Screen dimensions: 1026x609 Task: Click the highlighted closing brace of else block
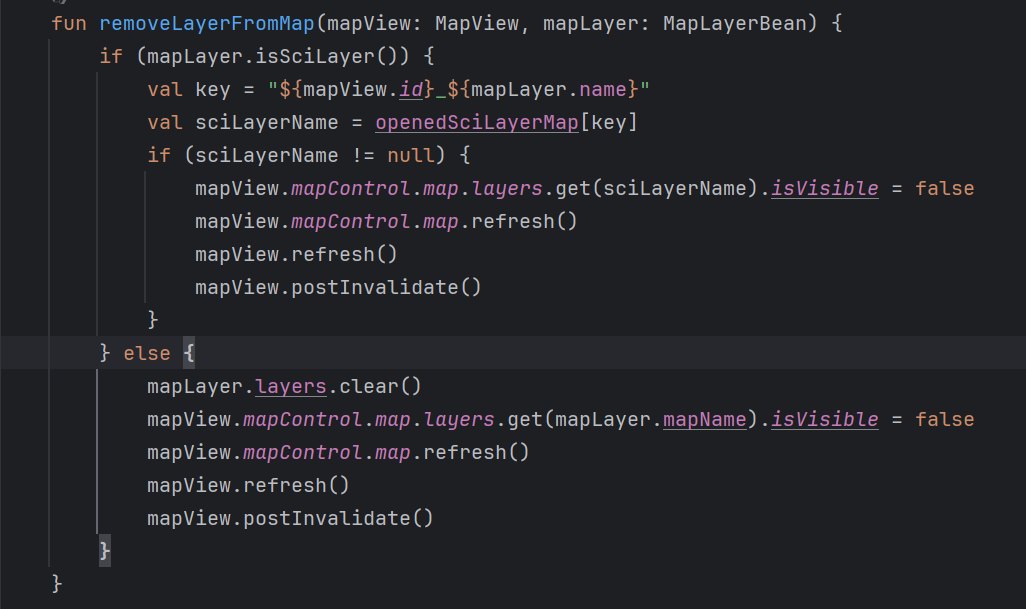click(x=105, y=550)
